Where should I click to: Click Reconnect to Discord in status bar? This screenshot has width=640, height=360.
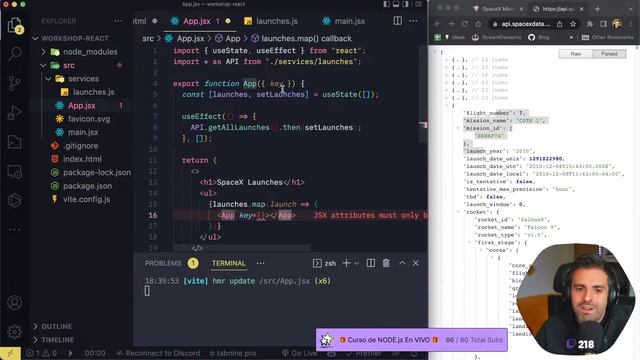point(158,353)
